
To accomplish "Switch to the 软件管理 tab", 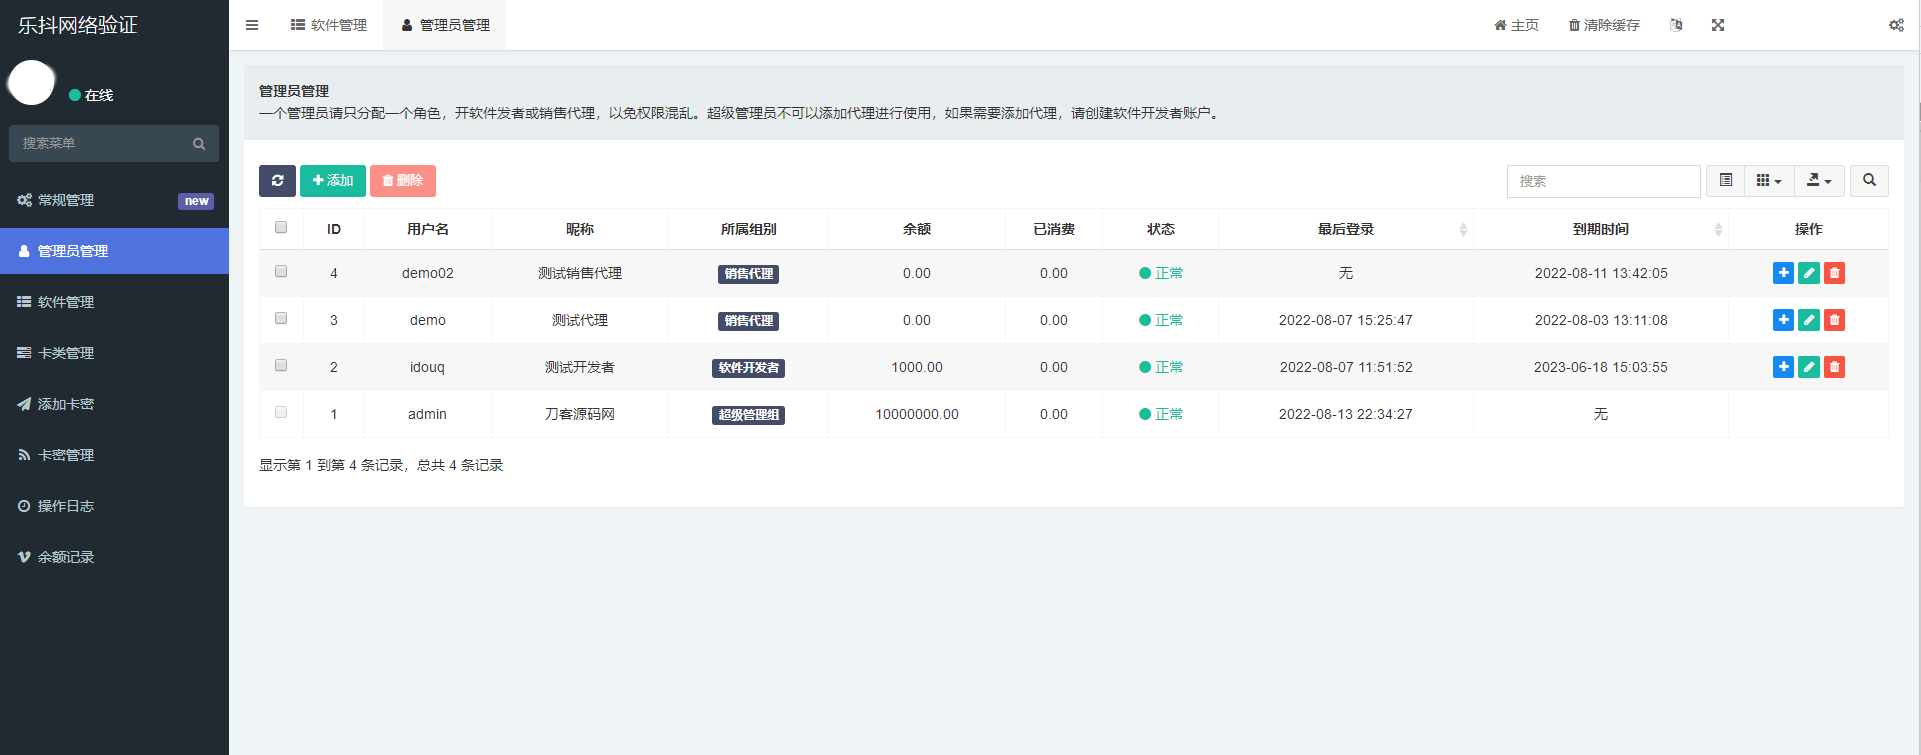I will pos(329,25).
